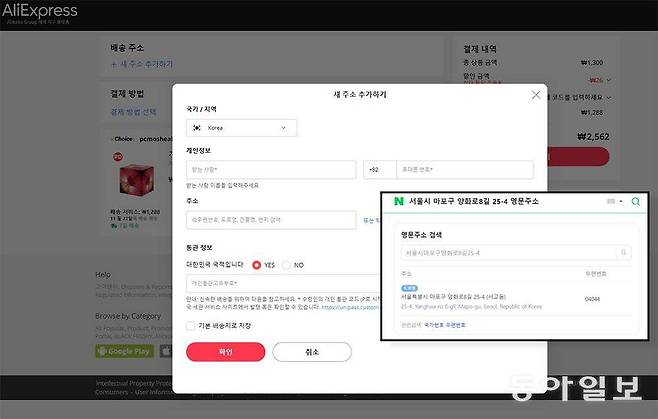Click the 국가번호 related search link
The height and width of the screenshot is (419, 658).
click(x=434, y=325)
